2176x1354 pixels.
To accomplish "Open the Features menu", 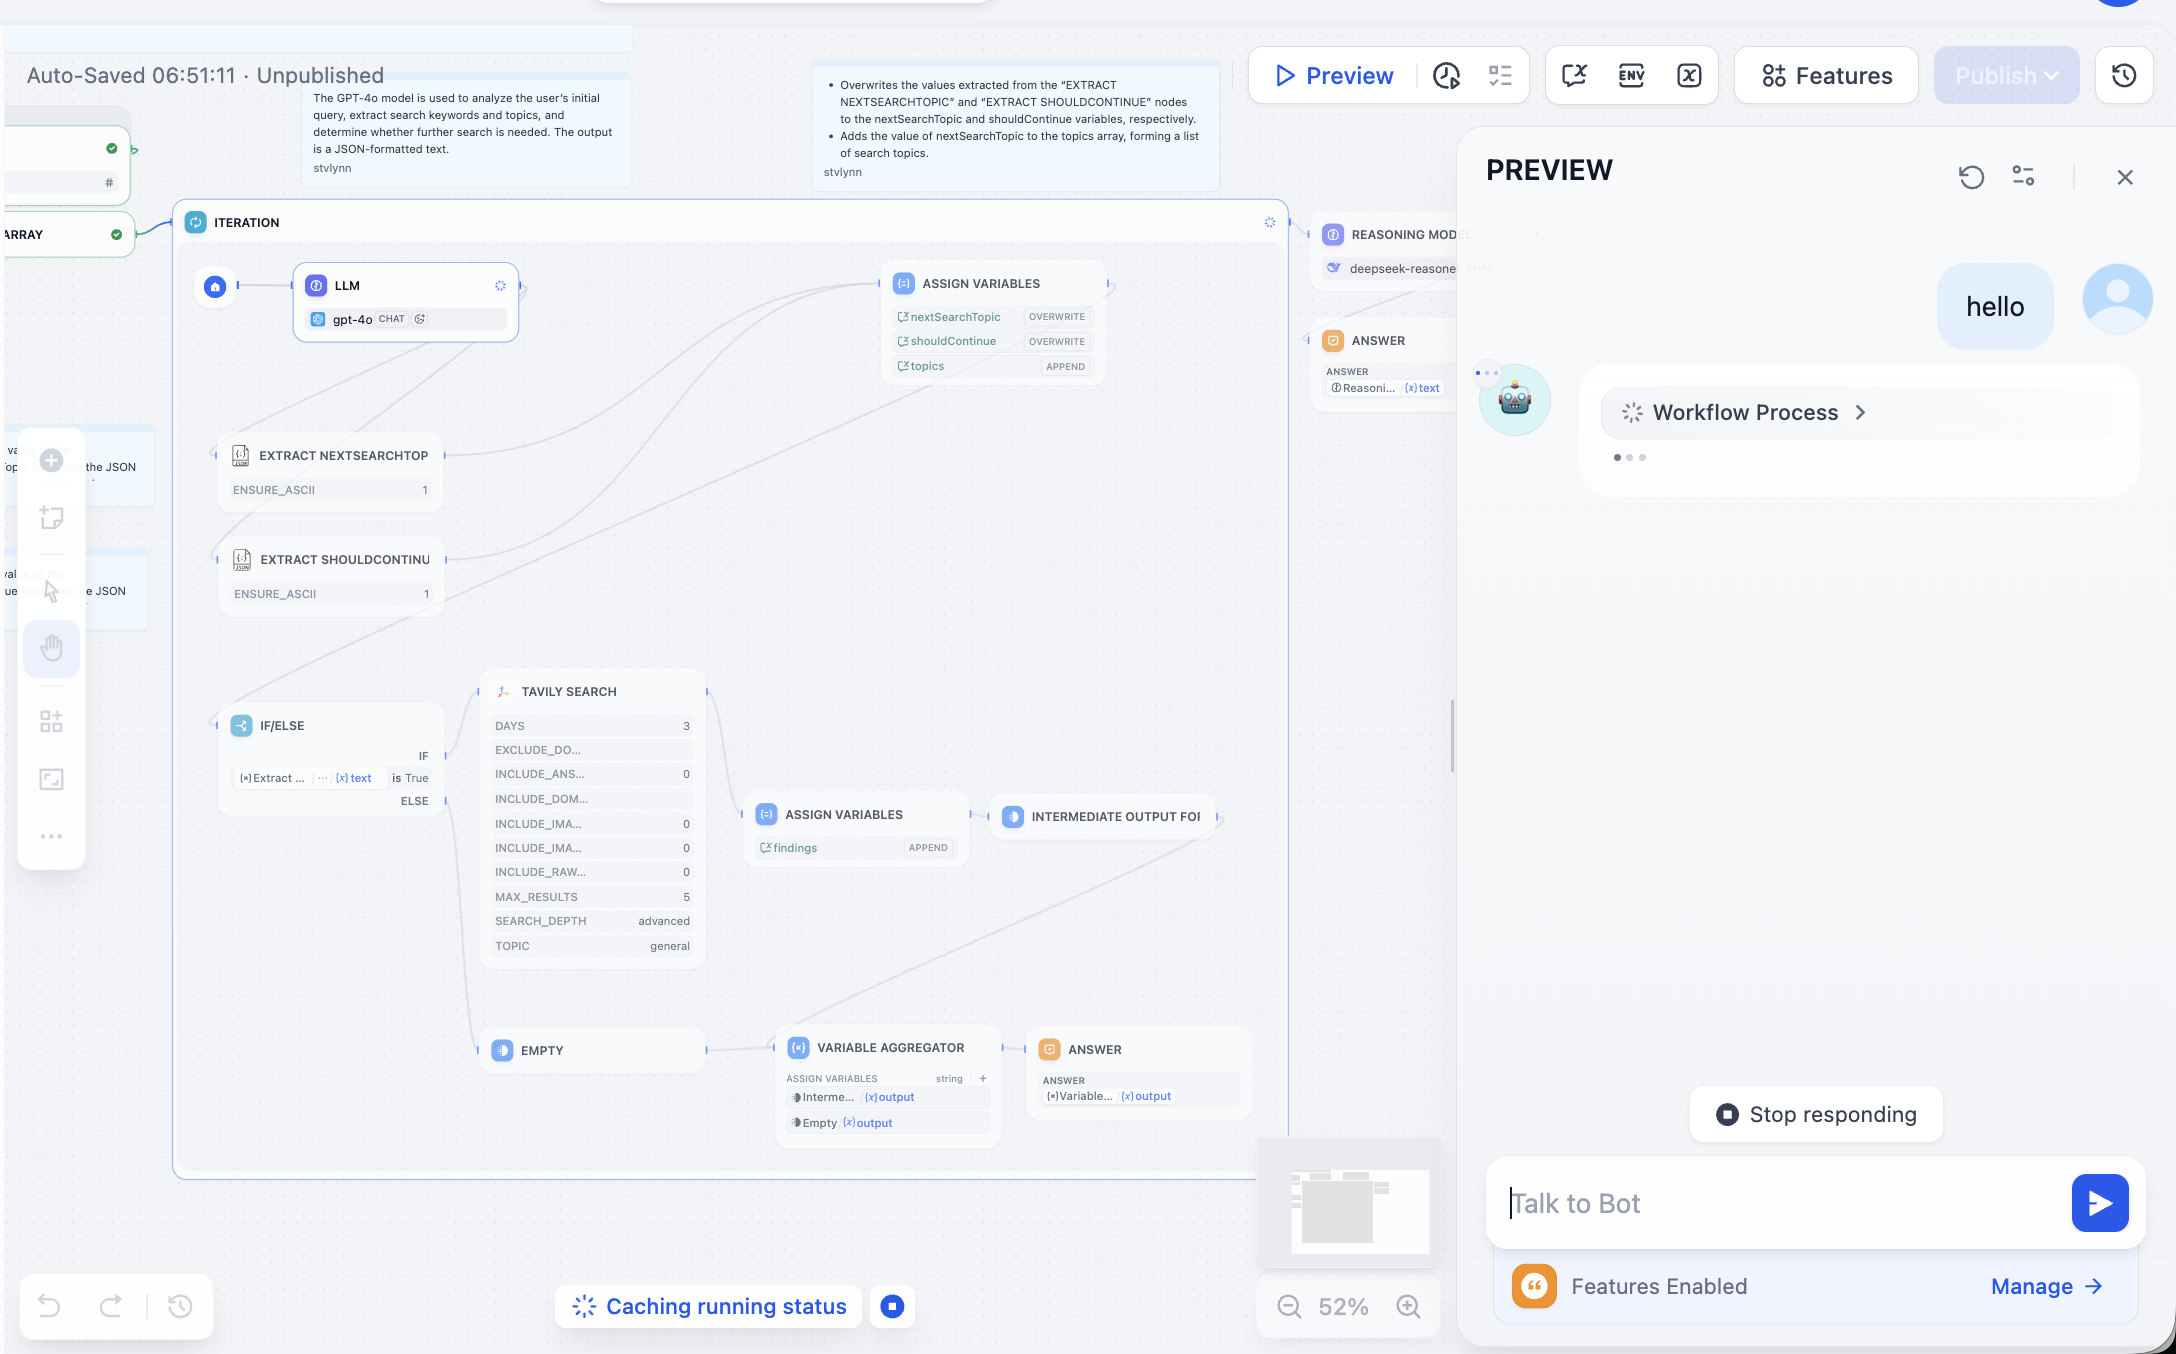I will [x=1827, y=75].
